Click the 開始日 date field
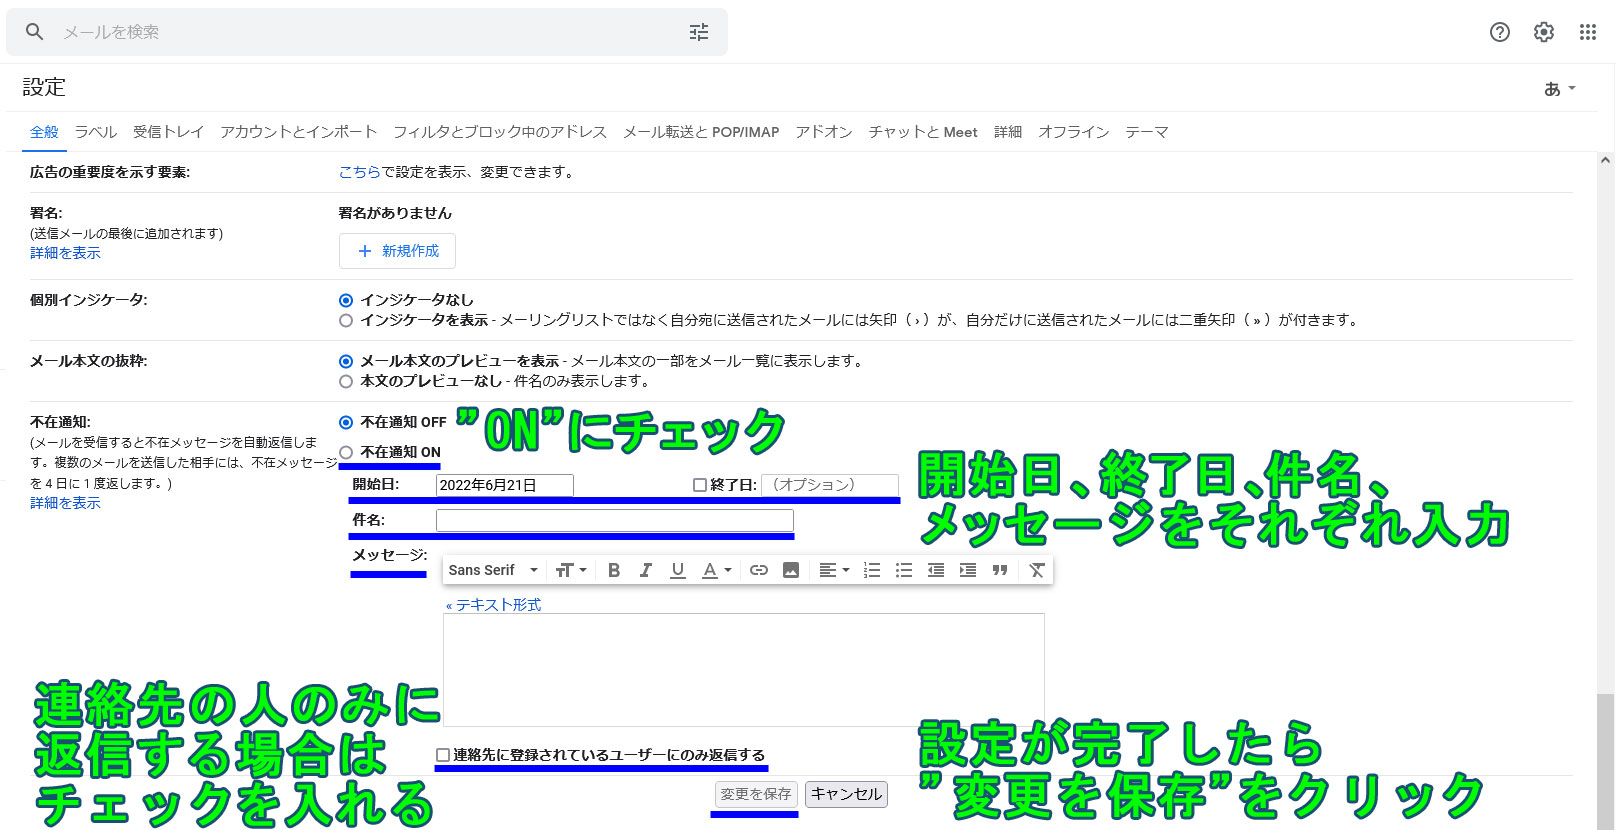Screen dimensions: 1616x830 [505, 485]
